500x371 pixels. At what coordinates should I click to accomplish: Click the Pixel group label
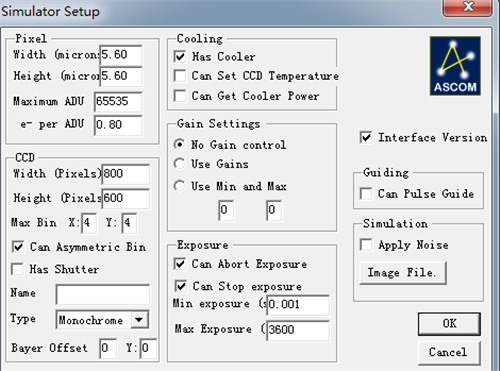31,39
